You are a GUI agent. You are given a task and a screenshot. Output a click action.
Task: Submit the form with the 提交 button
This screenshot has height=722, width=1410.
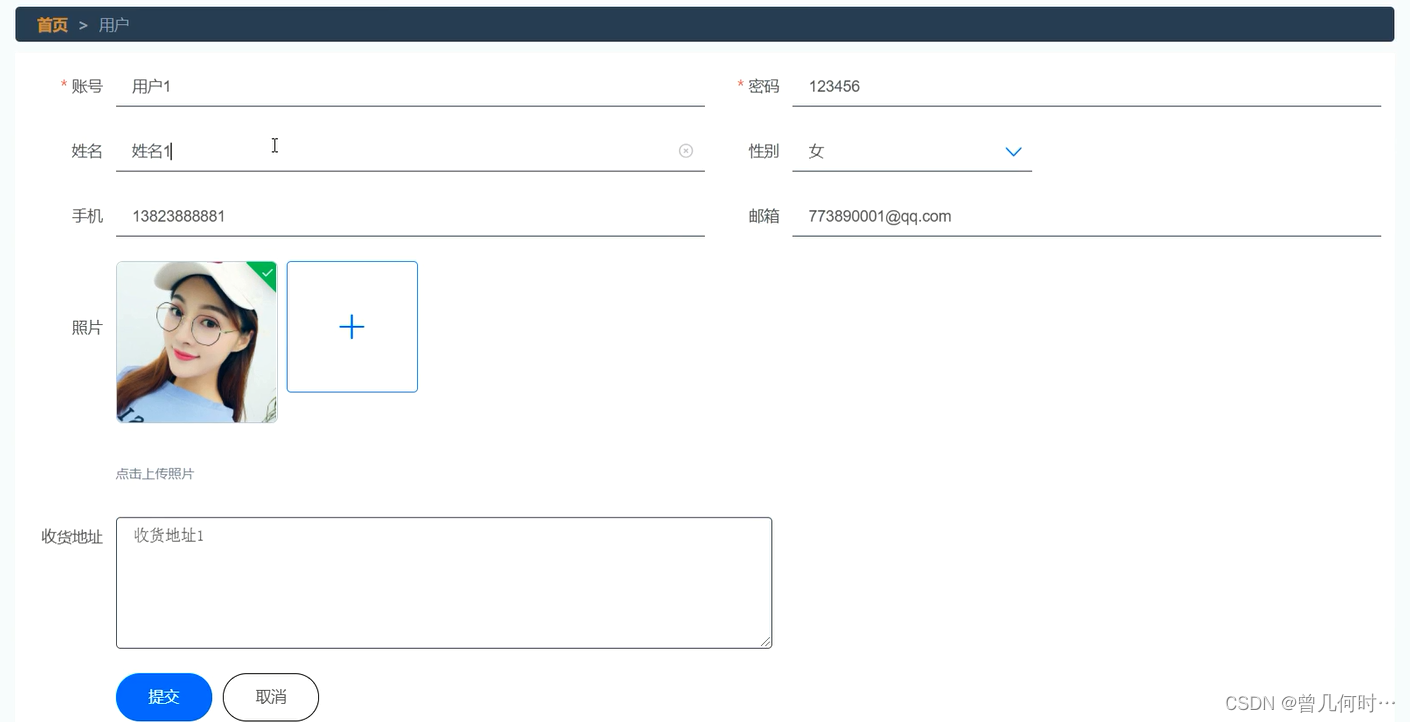coord(164,697)
